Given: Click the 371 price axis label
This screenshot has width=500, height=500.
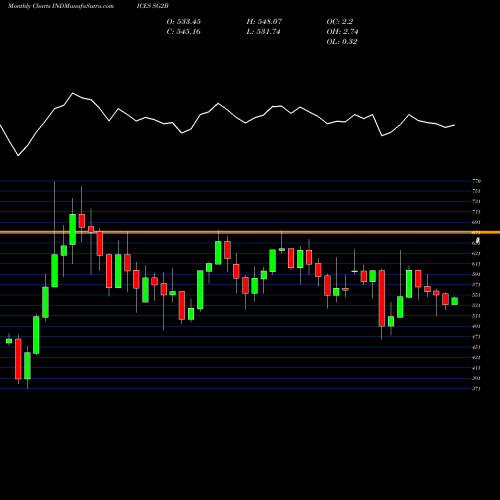Looking at the screenshot, I should [477, 389].
